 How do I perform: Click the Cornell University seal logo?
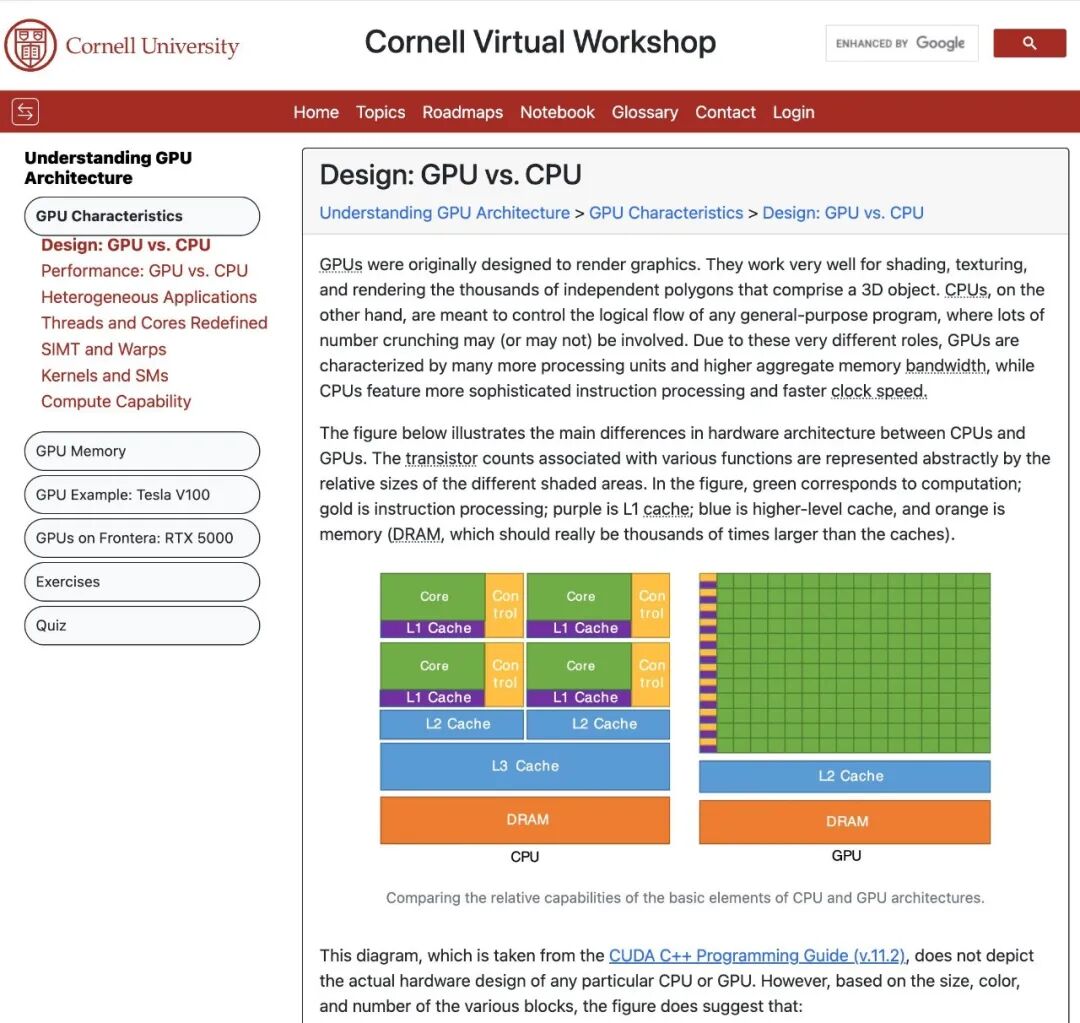coord(30,45)
